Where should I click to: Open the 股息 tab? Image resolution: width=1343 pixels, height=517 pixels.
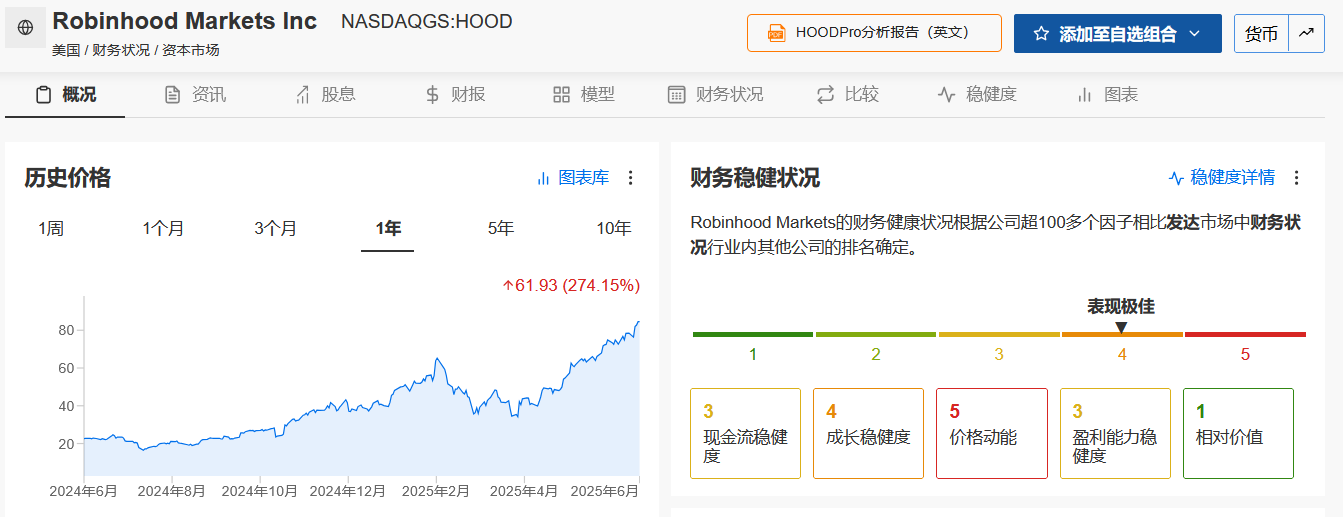coord(325,95)
